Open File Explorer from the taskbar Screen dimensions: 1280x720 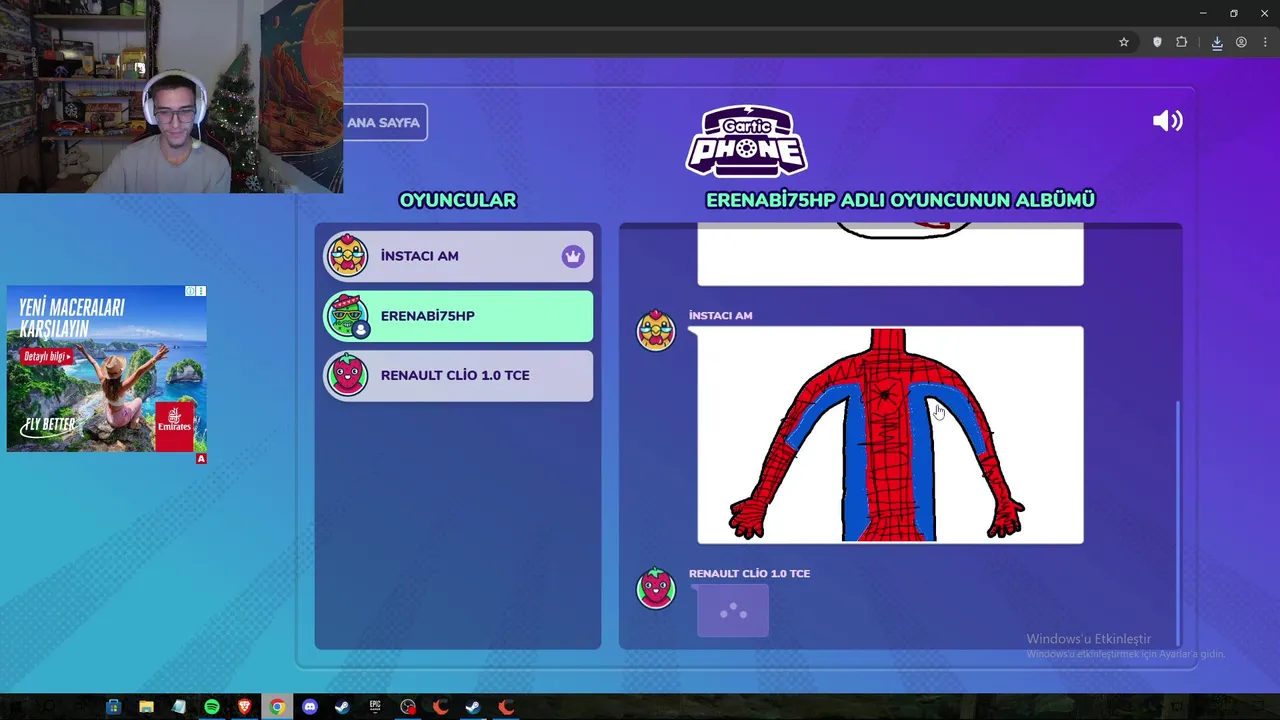(146, 707)
